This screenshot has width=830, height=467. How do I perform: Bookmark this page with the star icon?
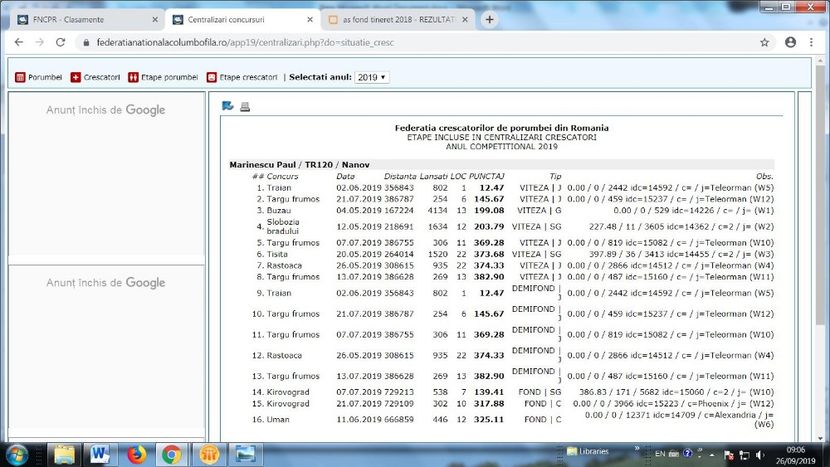pos(765,43)
